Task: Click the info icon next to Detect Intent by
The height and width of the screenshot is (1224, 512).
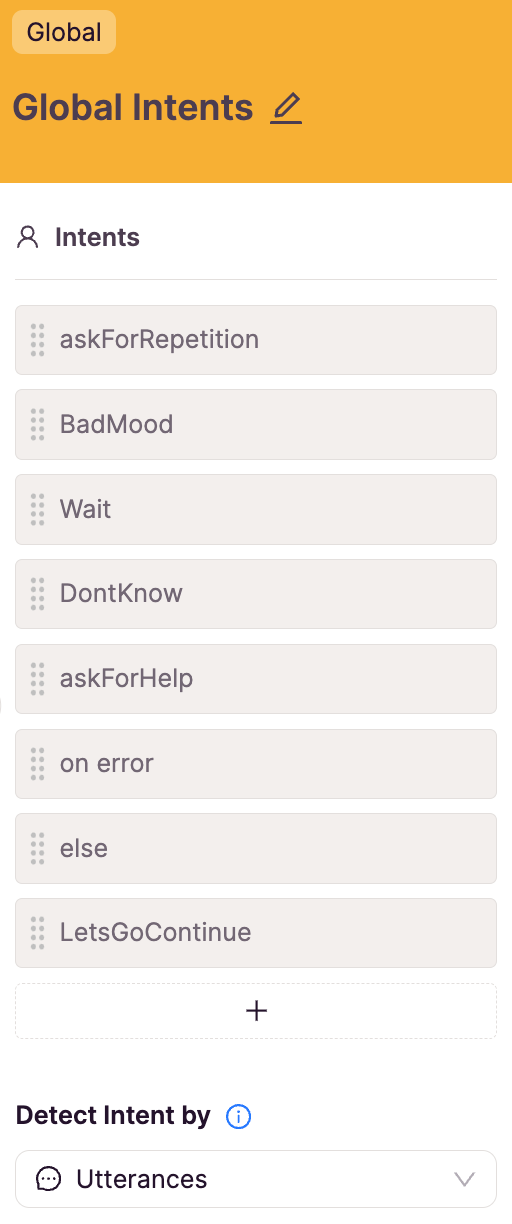Action: click(x=238, y=1116)
